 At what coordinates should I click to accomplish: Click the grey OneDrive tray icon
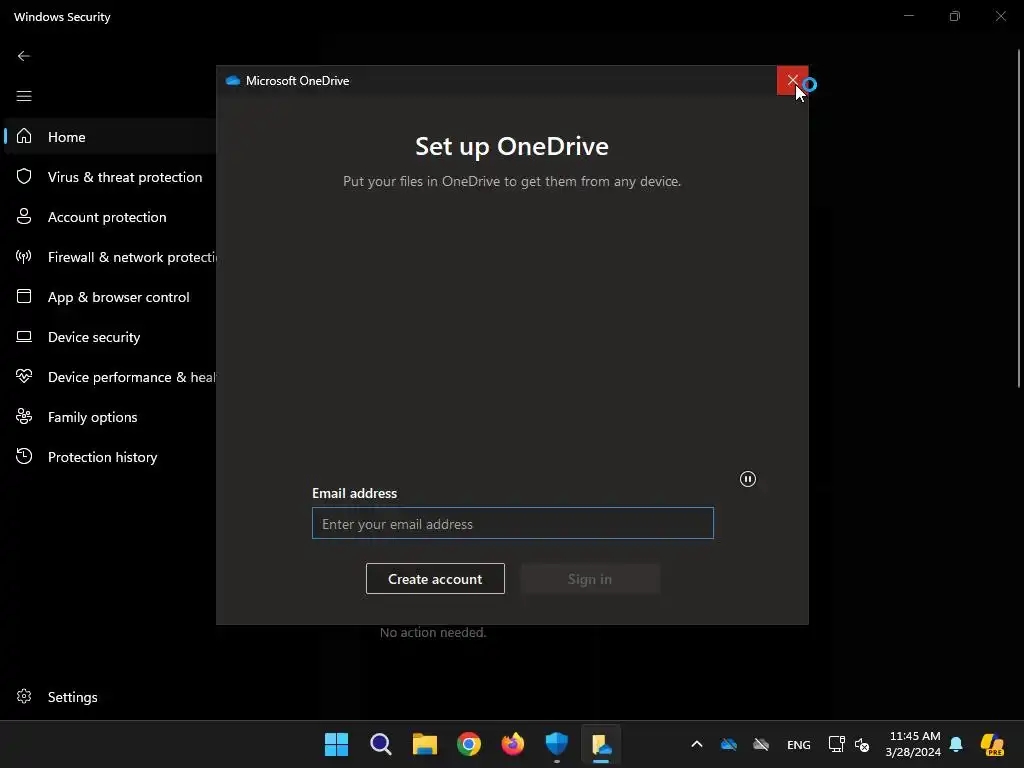point(761,744)
